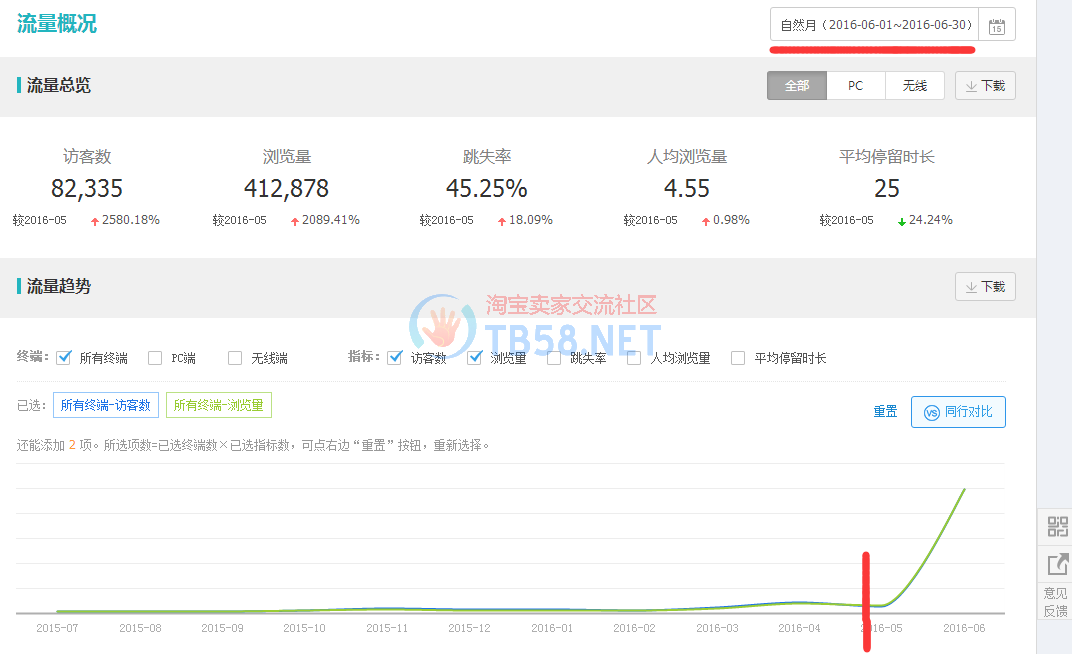Image resolution: width=1072 pixels, height=654 pixels.
Task: Download the 流量总览 overview data
Action: tap(985, 86)
